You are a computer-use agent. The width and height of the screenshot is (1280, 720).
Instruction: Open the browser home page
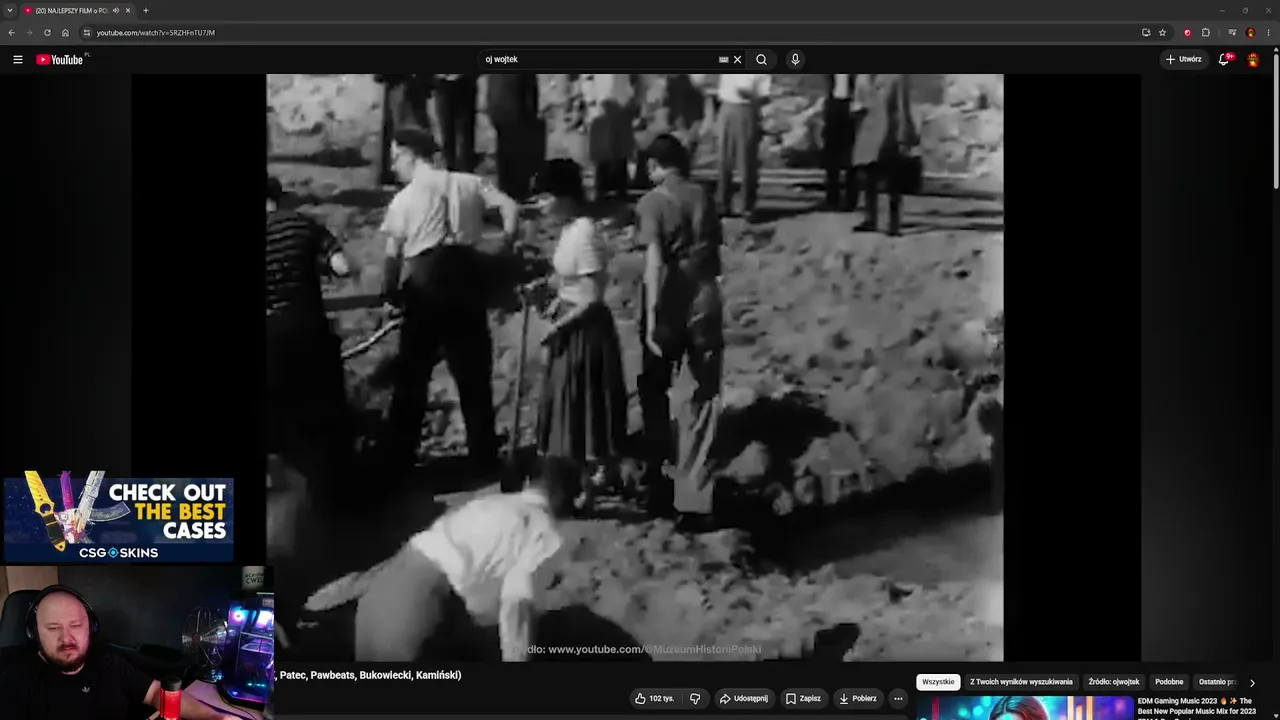click(65, 33)
